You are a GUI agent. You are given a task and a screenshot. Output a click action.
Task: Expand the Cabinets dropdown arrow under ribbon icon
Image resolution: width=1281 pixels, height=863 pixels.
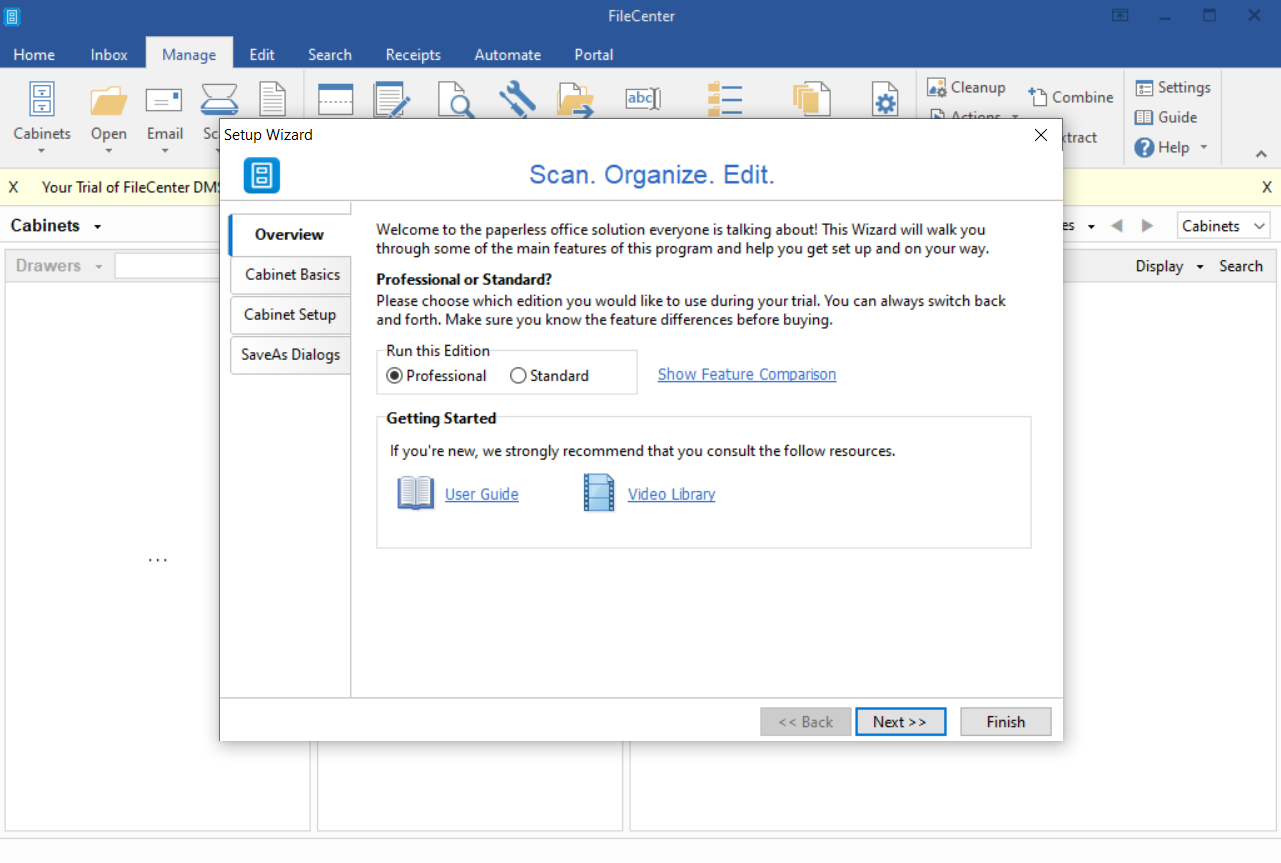tap(42, 151)
